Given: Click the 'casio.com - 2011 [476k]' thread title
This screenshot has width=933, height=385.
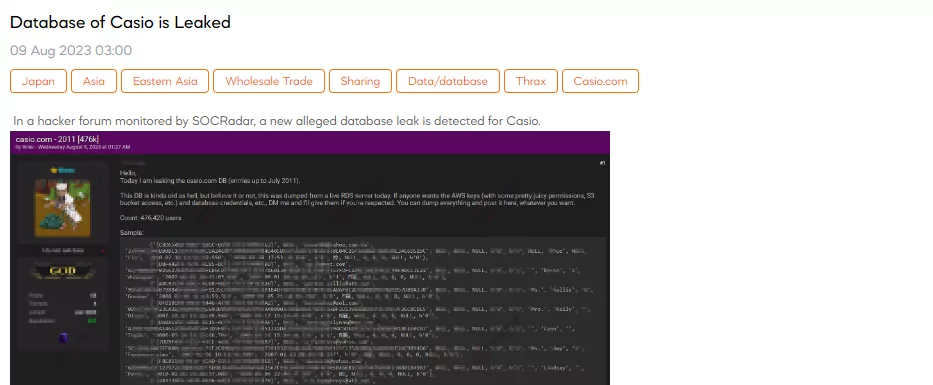Looking at the screenshot, I should click(x=57, y=139).
